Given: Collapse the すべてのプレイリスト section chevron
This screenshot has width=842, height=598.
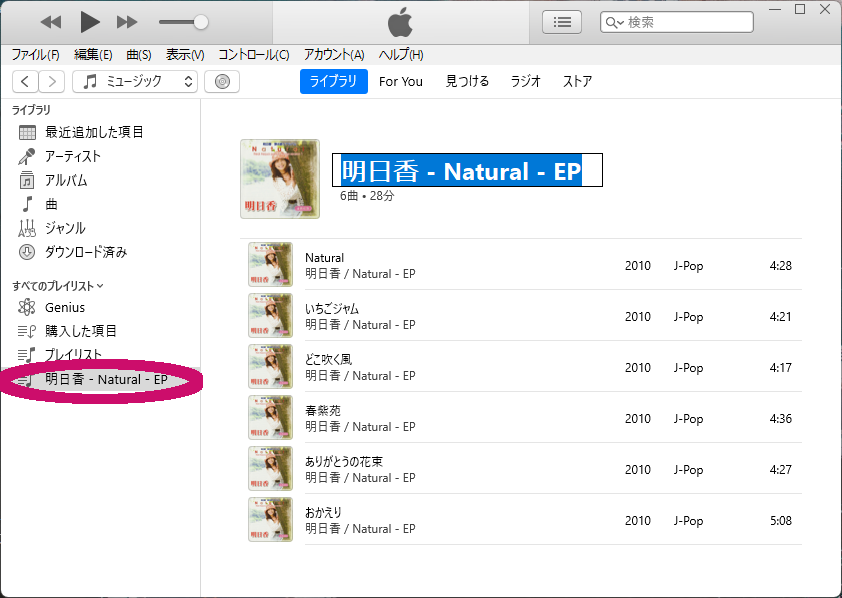Looking at the screenshot, I should click(100, 286).
